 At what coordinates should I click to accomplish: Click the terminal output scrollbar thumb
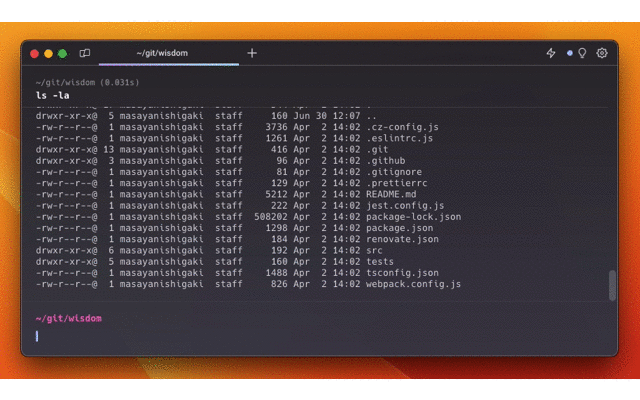(x=612, y=285)
